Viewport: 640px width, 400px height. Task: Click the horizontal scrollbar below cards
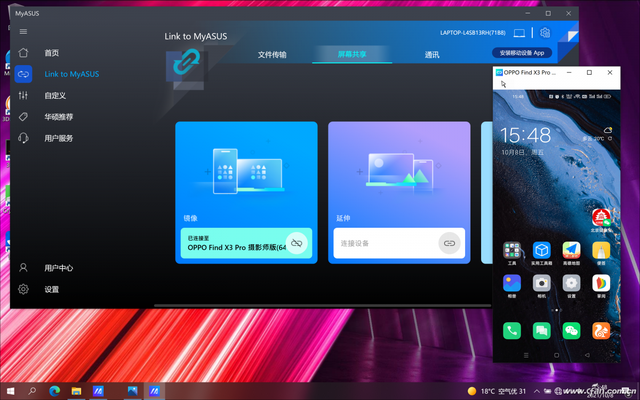tap(322, 305)
